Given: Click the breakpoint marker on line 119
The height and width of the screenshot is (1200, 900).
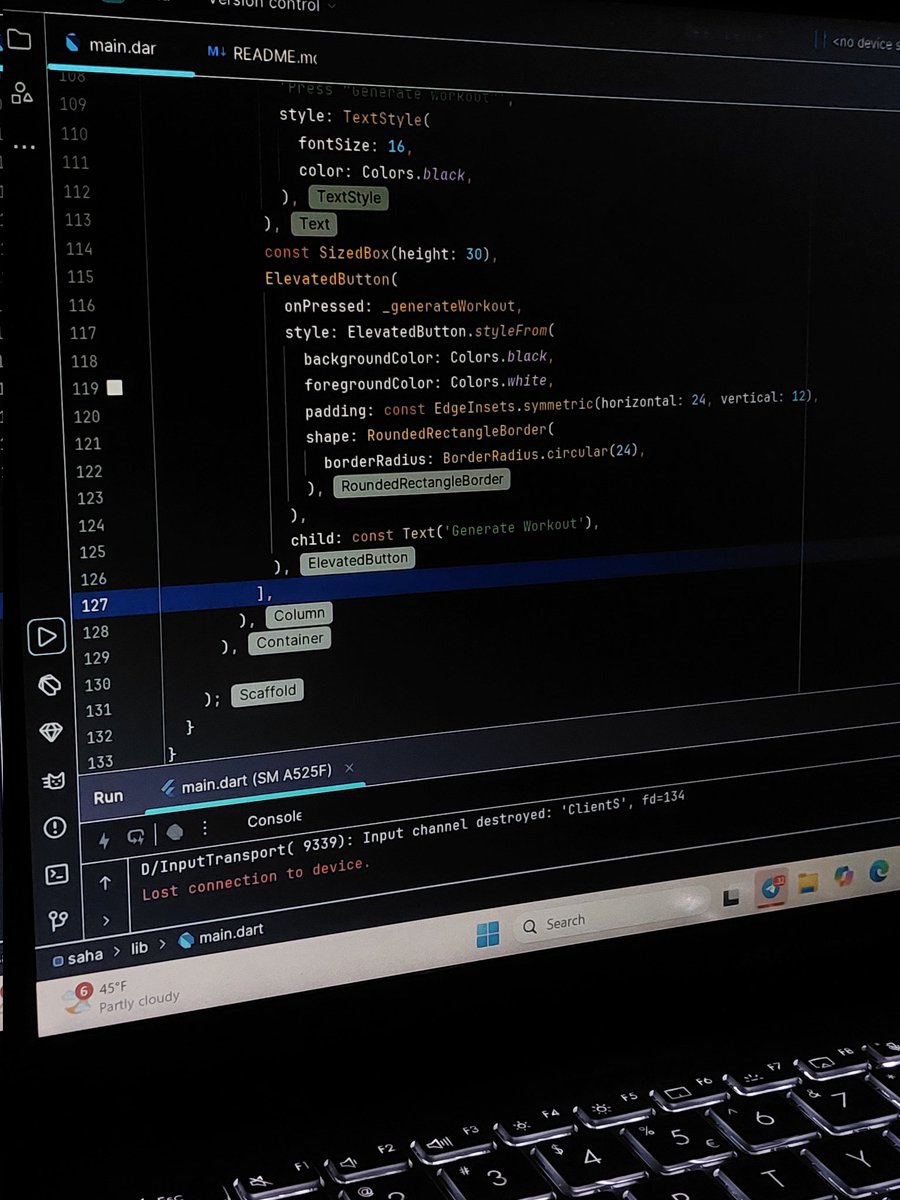Looking at the screenshot, I should tap(115, 388).
